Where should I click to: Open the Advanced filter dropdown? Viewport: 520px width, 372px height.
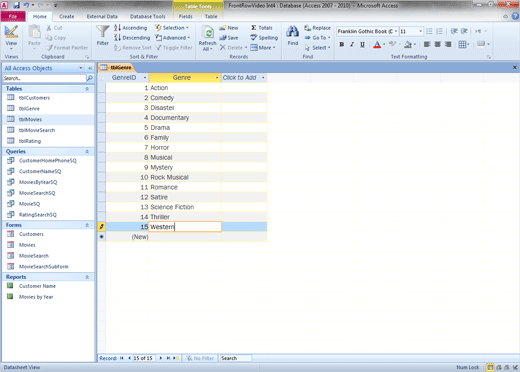pyautogui.click(x=173, y=38)
